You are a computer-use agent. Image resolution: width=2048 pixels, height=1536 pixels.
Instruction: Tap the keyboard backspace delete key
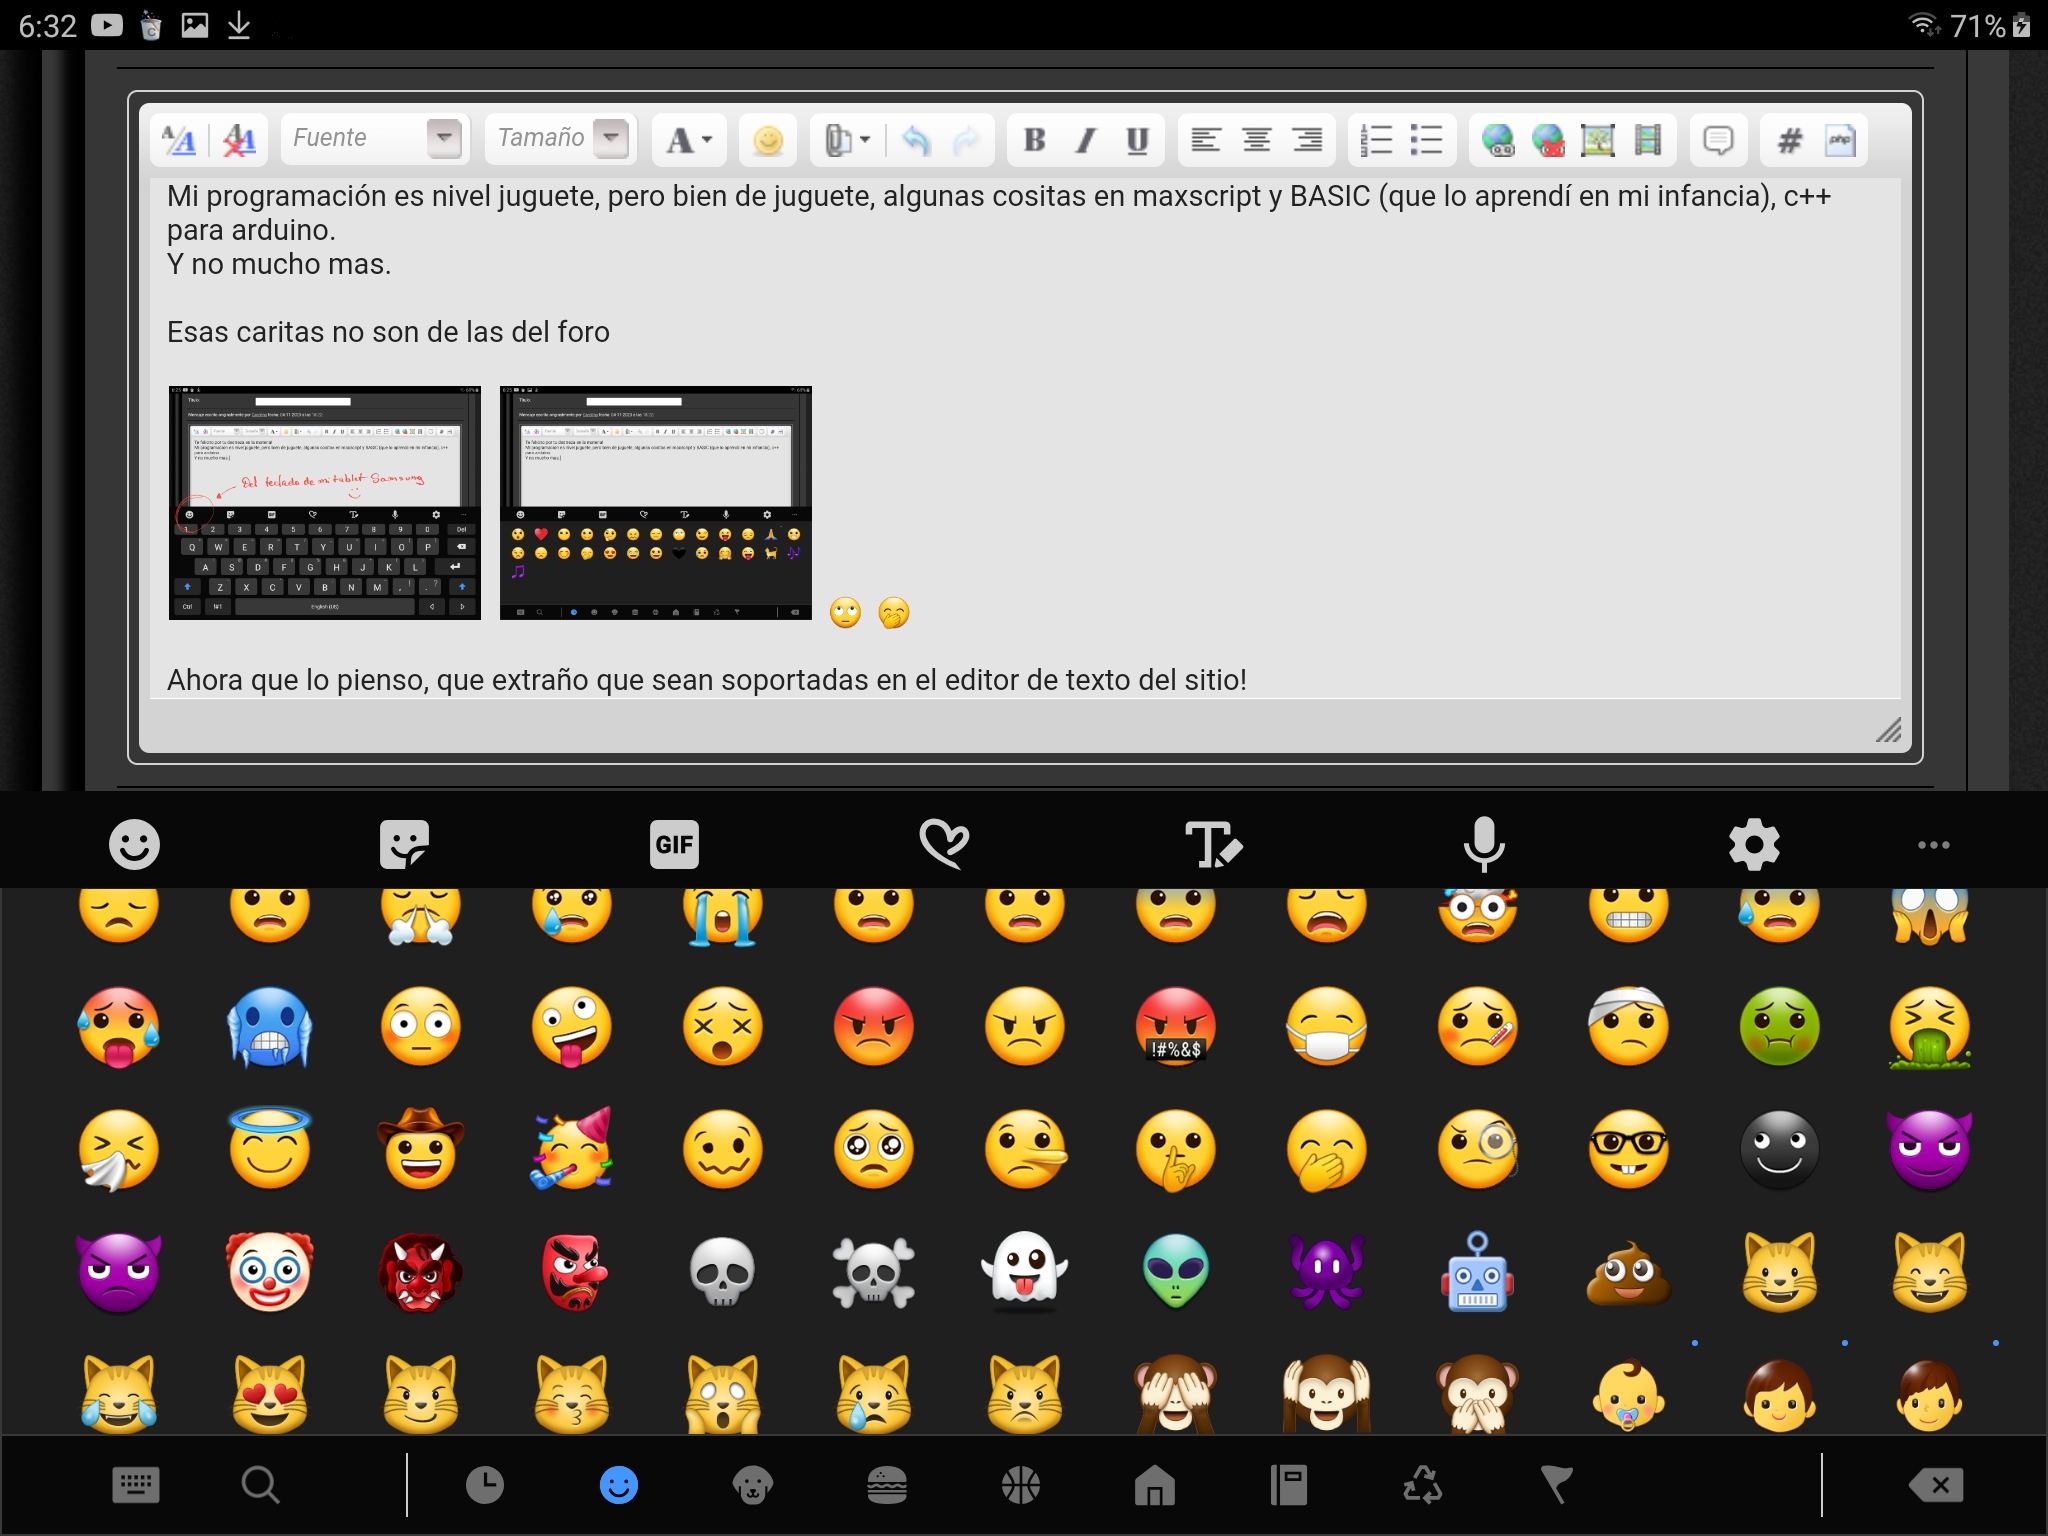point(1936,1485)
